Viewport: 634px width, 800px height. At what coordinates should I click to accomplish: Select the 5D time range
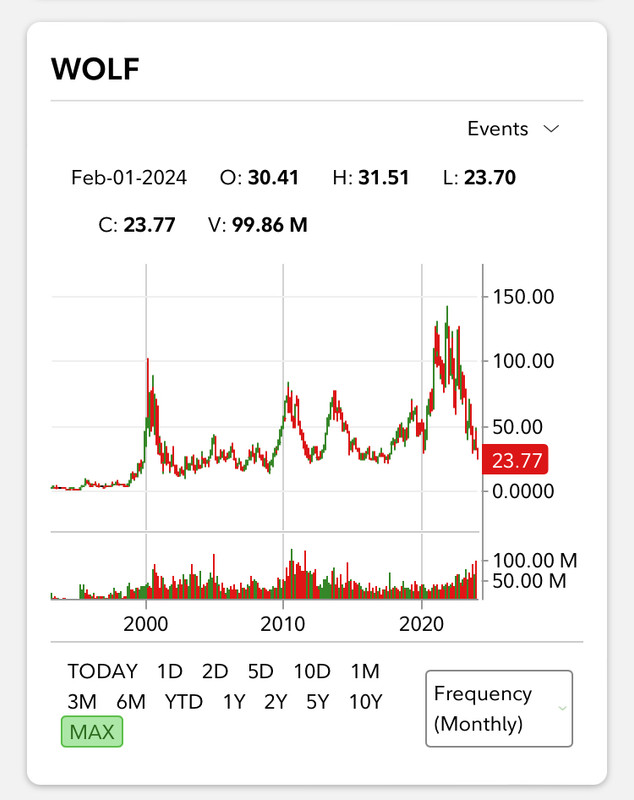pos(261,671)
